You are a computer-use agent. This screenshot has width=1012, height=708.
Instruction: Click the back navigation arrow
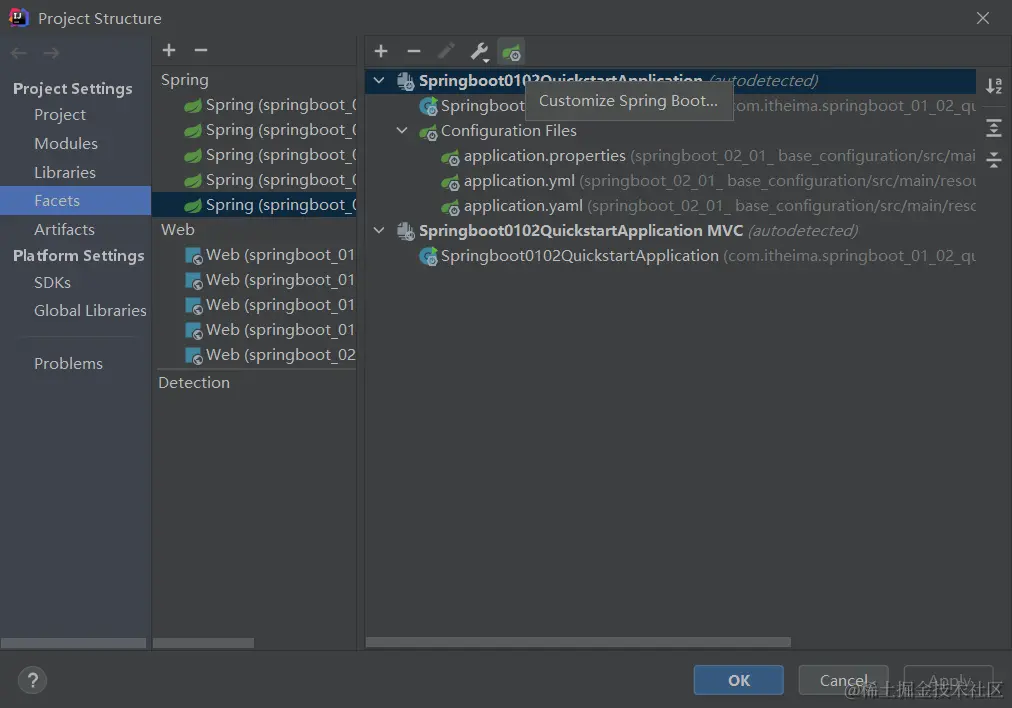coord(19,53)
